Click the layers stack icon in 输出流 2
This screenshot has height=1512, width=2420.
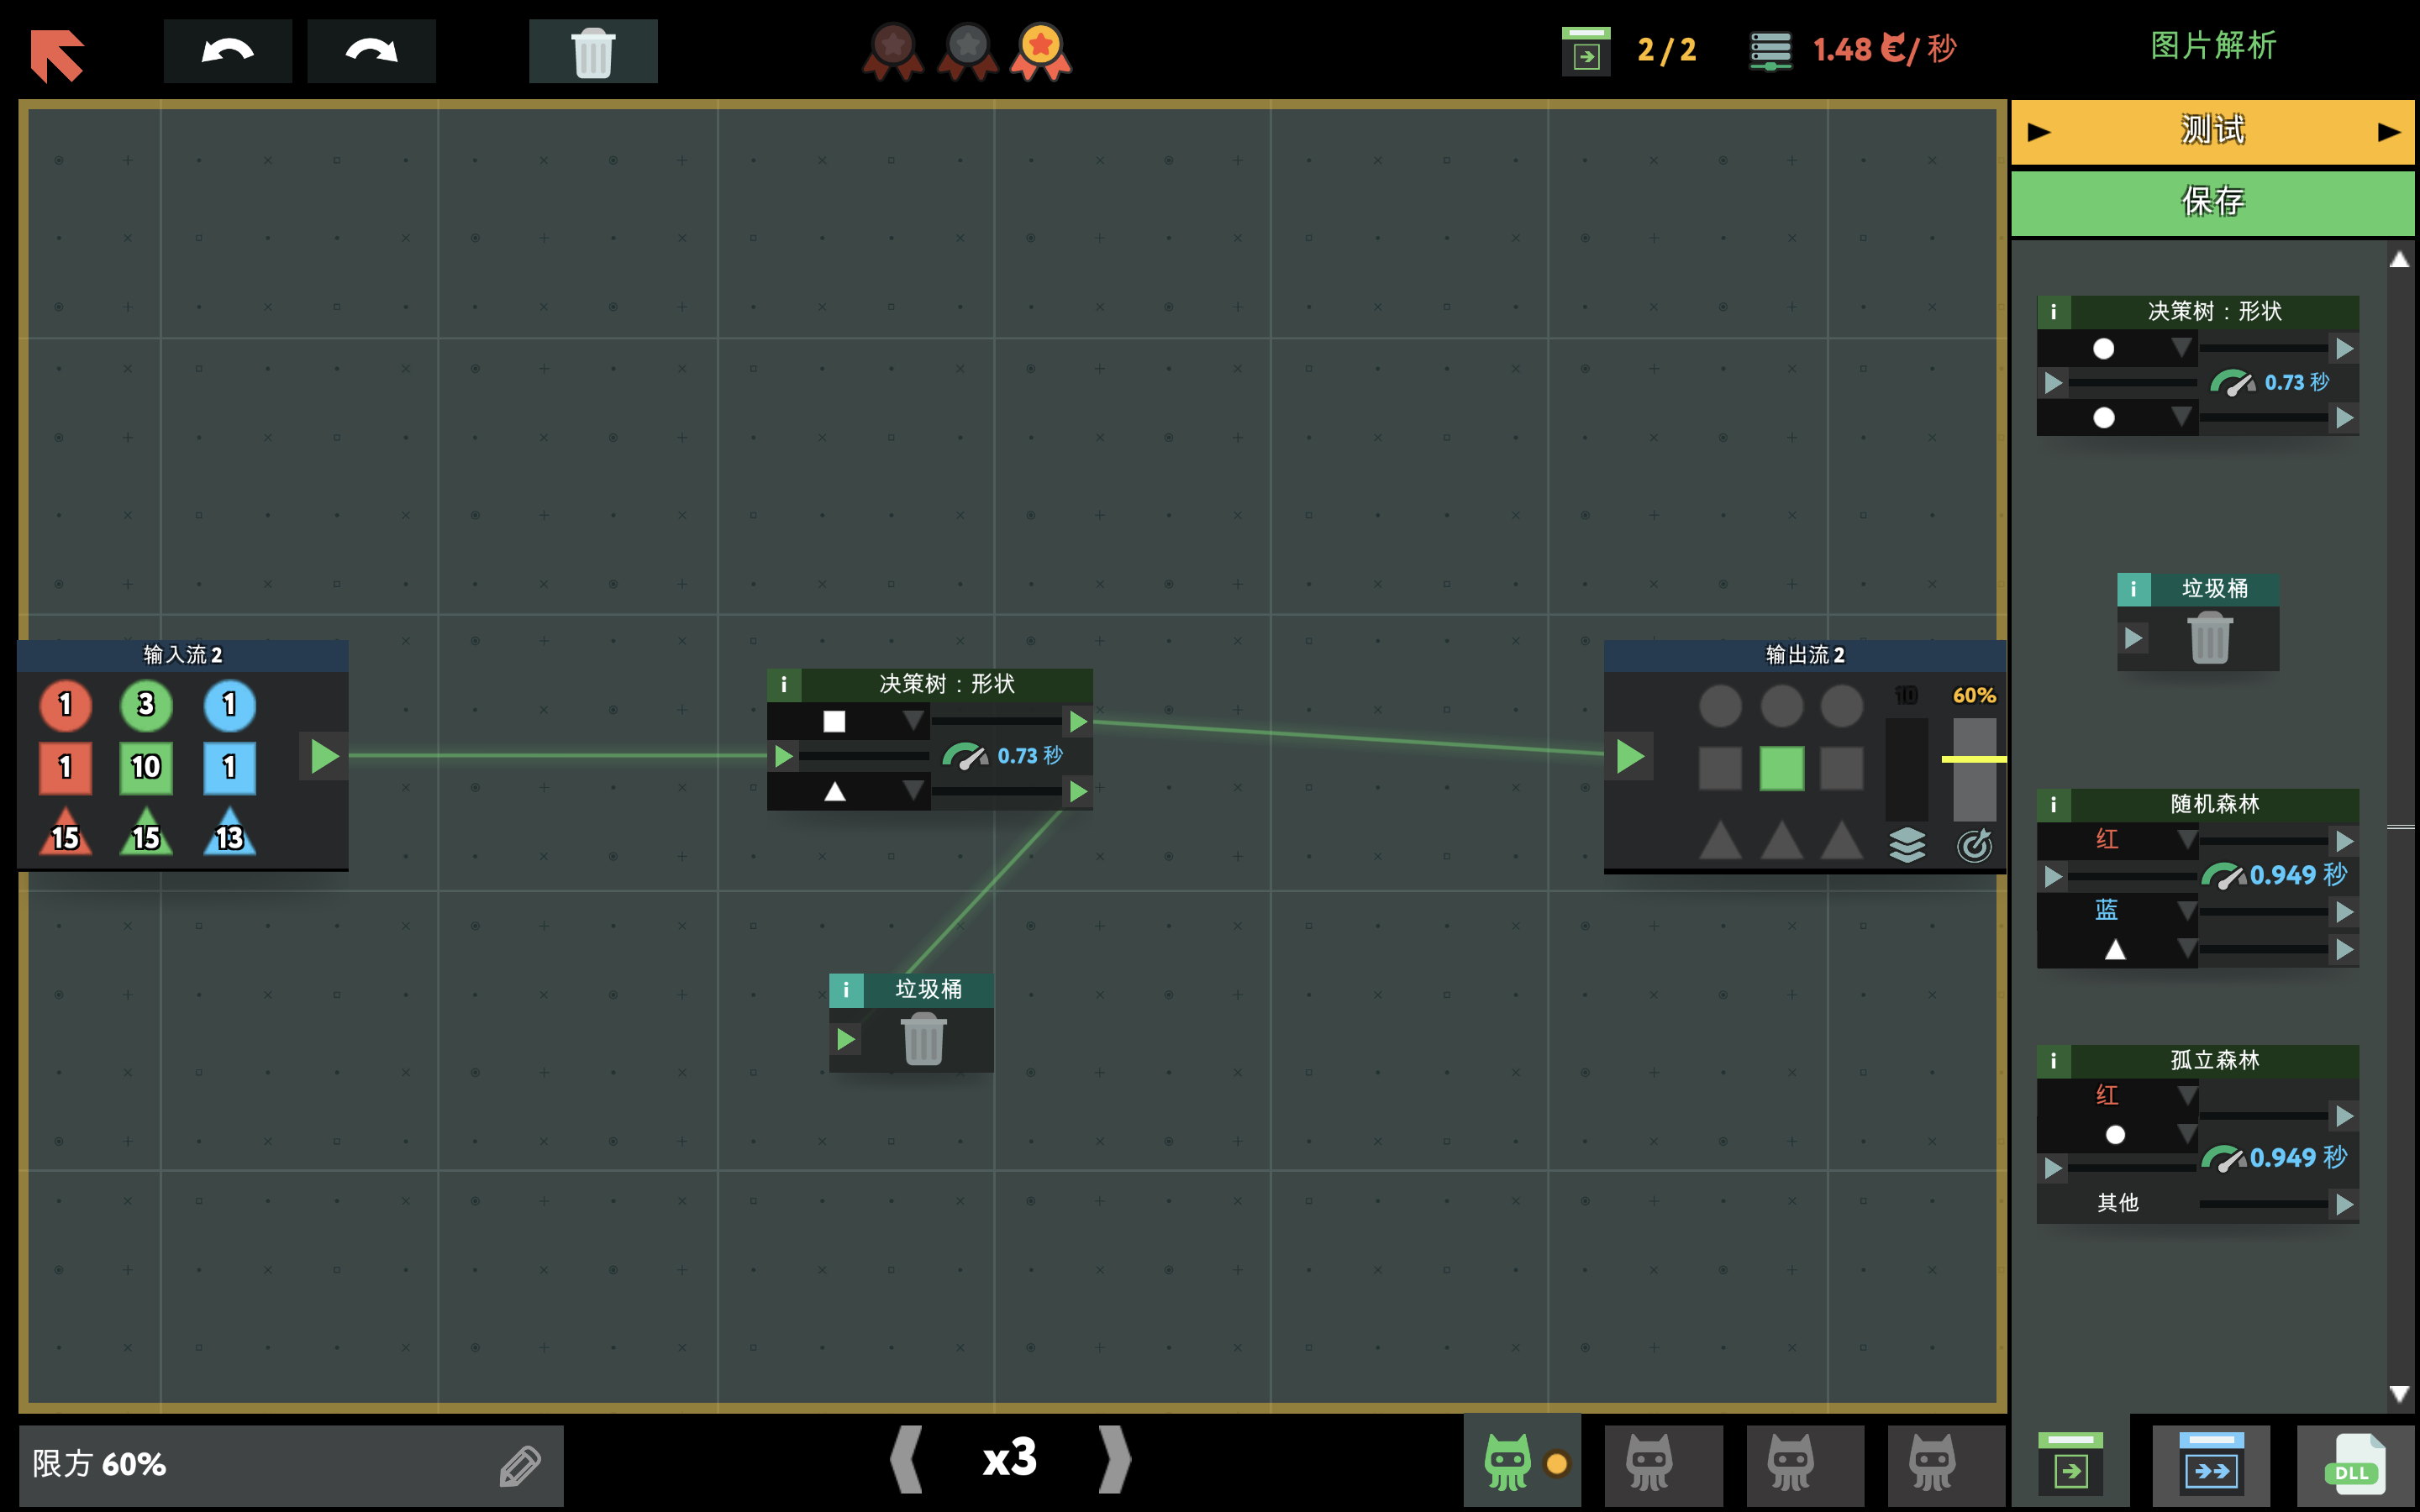coord(1907,845)
